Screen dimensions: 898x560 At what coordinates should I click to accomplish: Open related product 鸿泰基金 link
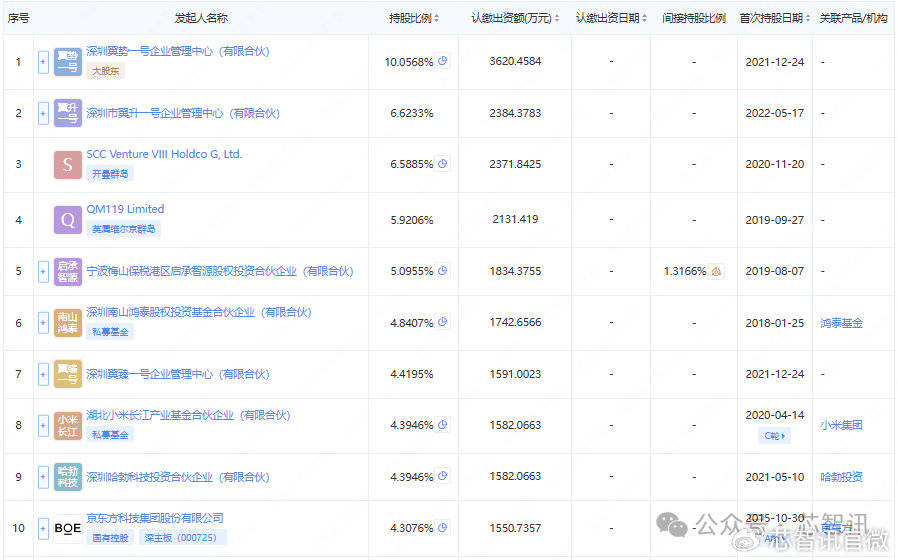(841, 324)
